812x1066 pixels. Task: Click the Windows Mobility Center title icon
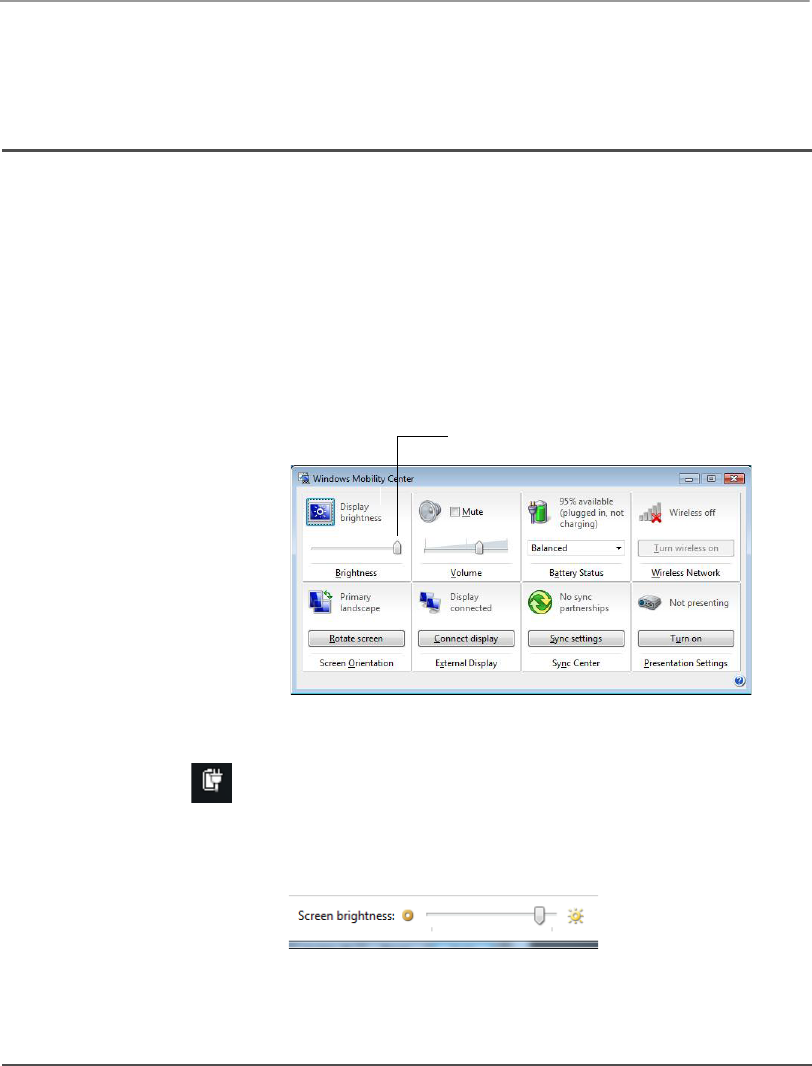304,479
